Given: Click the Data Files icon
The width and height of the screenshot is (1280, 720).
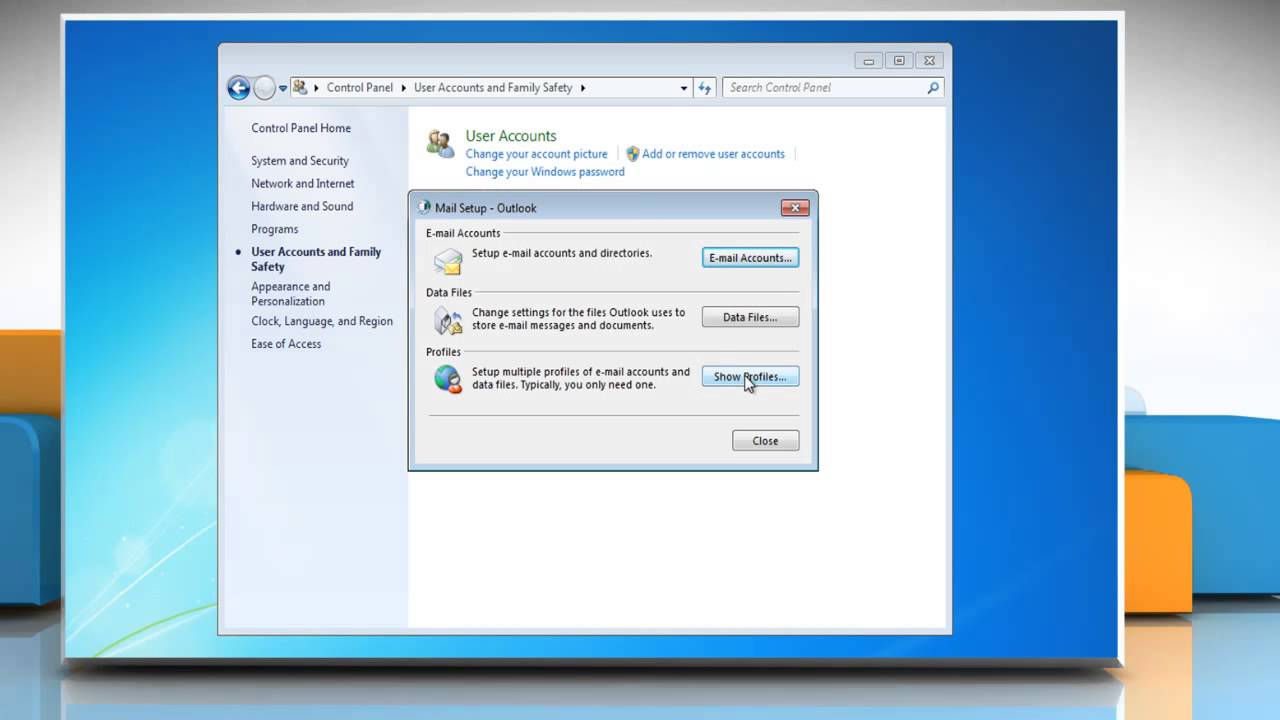Looking at the screenshot, I should 447,320.
